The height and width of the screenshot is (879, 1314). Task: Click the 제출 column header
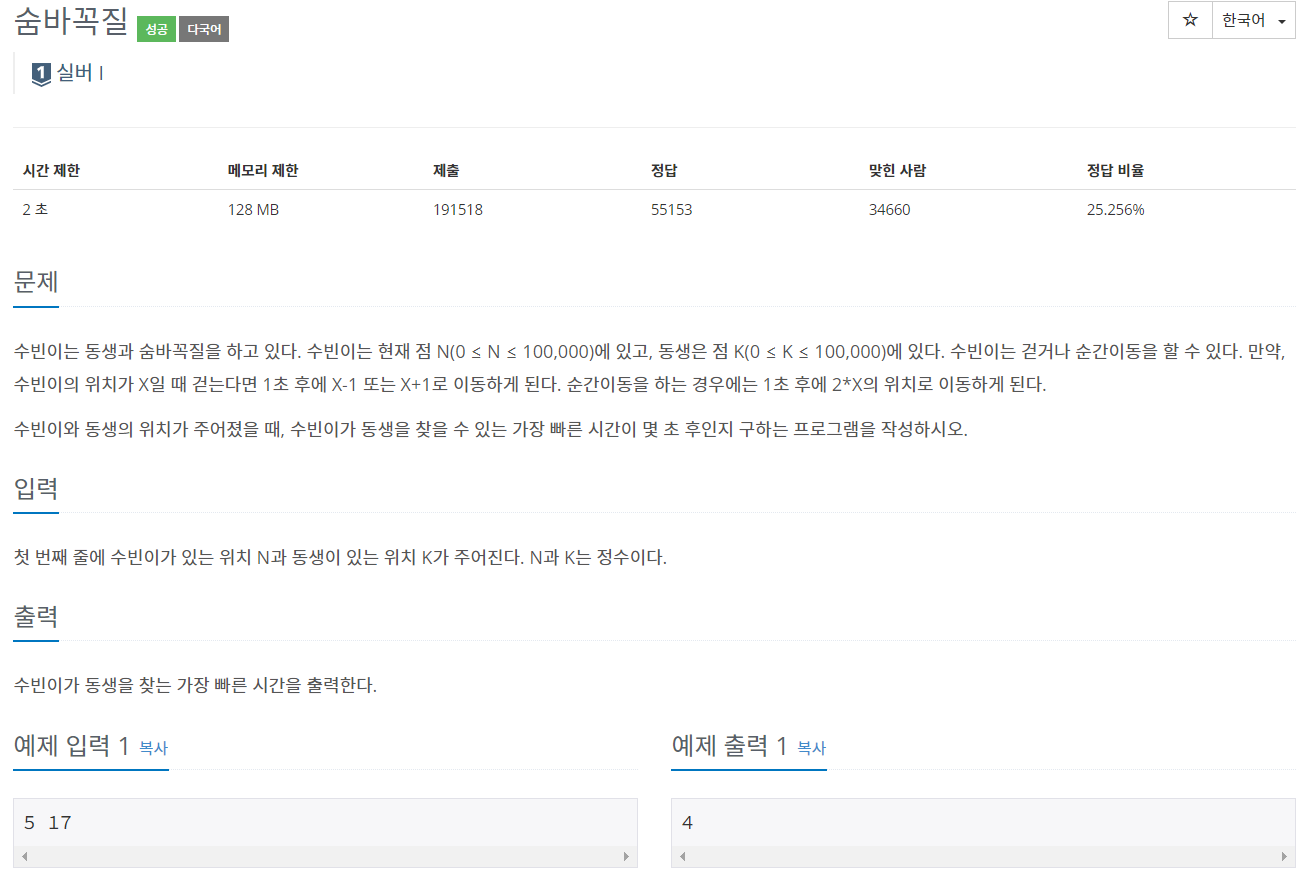446,170
